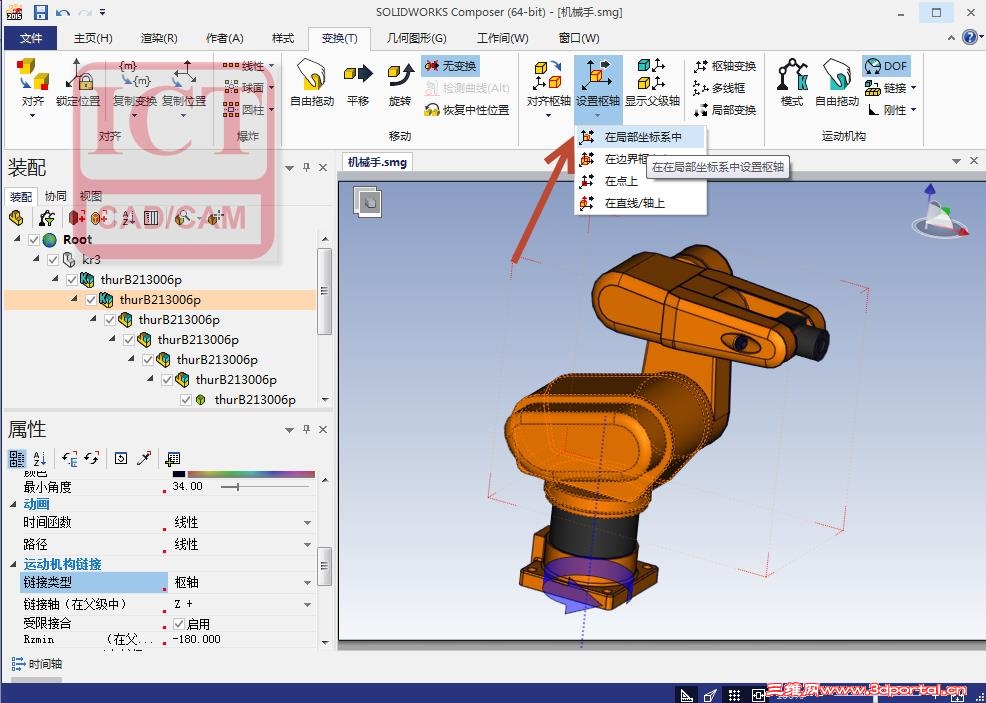Click the 时间轴 (Timeline) panel button
The image size is (986, 703).
(36, 663)
